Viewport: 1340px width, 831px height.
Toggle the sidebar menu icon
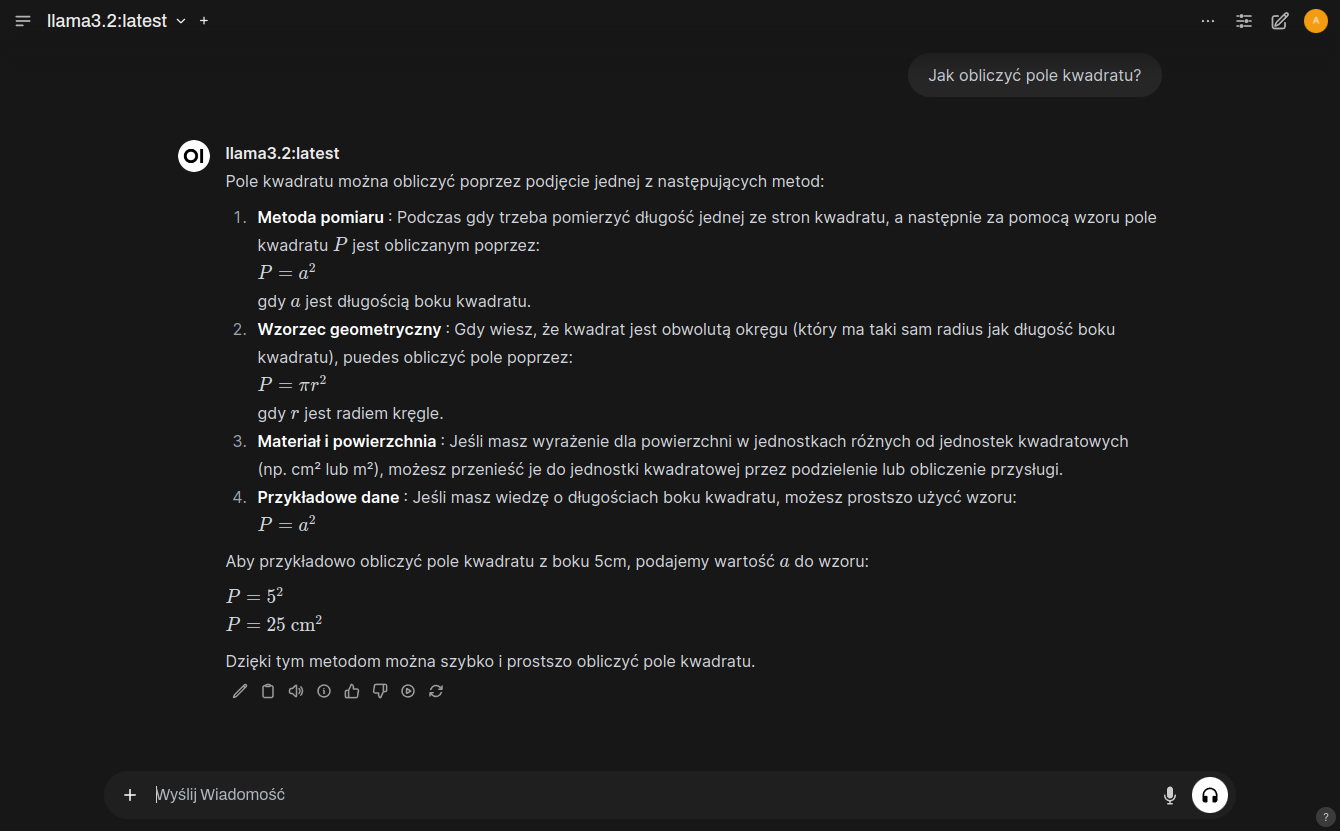point(23,21)
